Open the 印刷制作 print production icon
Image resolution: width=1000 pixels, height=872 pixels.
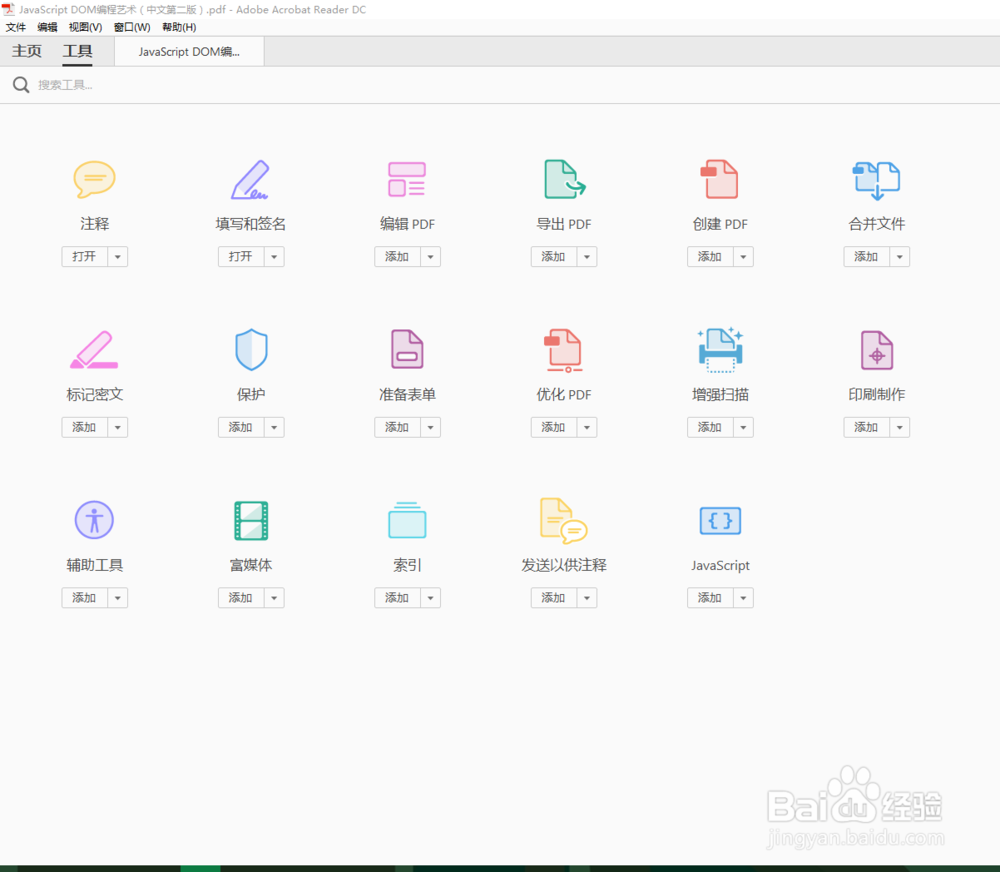point(876,350)
